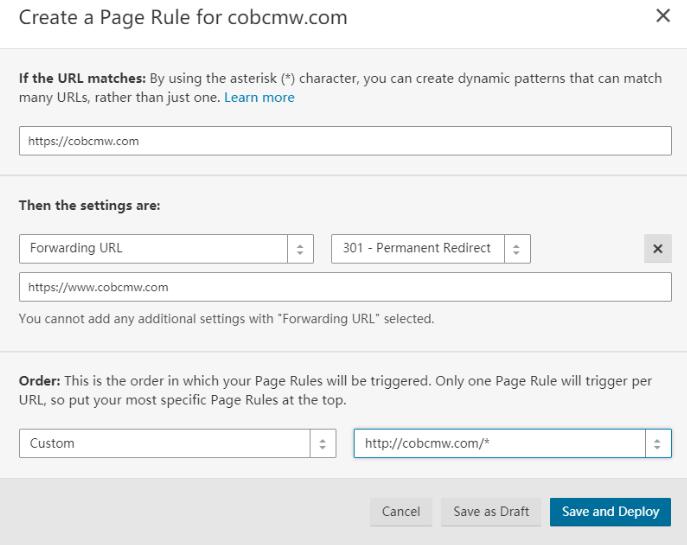Close the Create a Page Rule dialog
The height and width of the screenshot is (545, 687).
(662, 17)
